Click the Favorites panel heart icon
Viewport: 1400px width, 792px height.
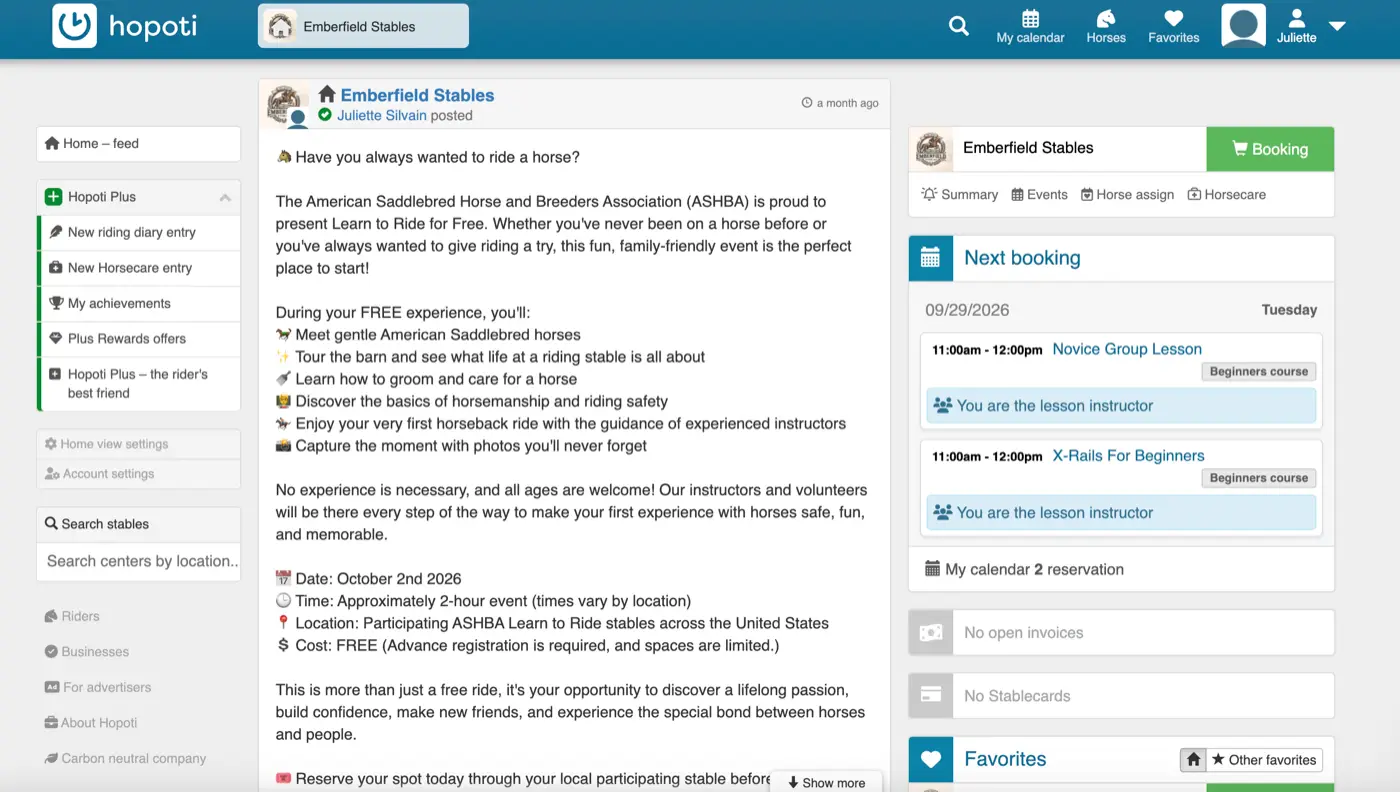931,760
